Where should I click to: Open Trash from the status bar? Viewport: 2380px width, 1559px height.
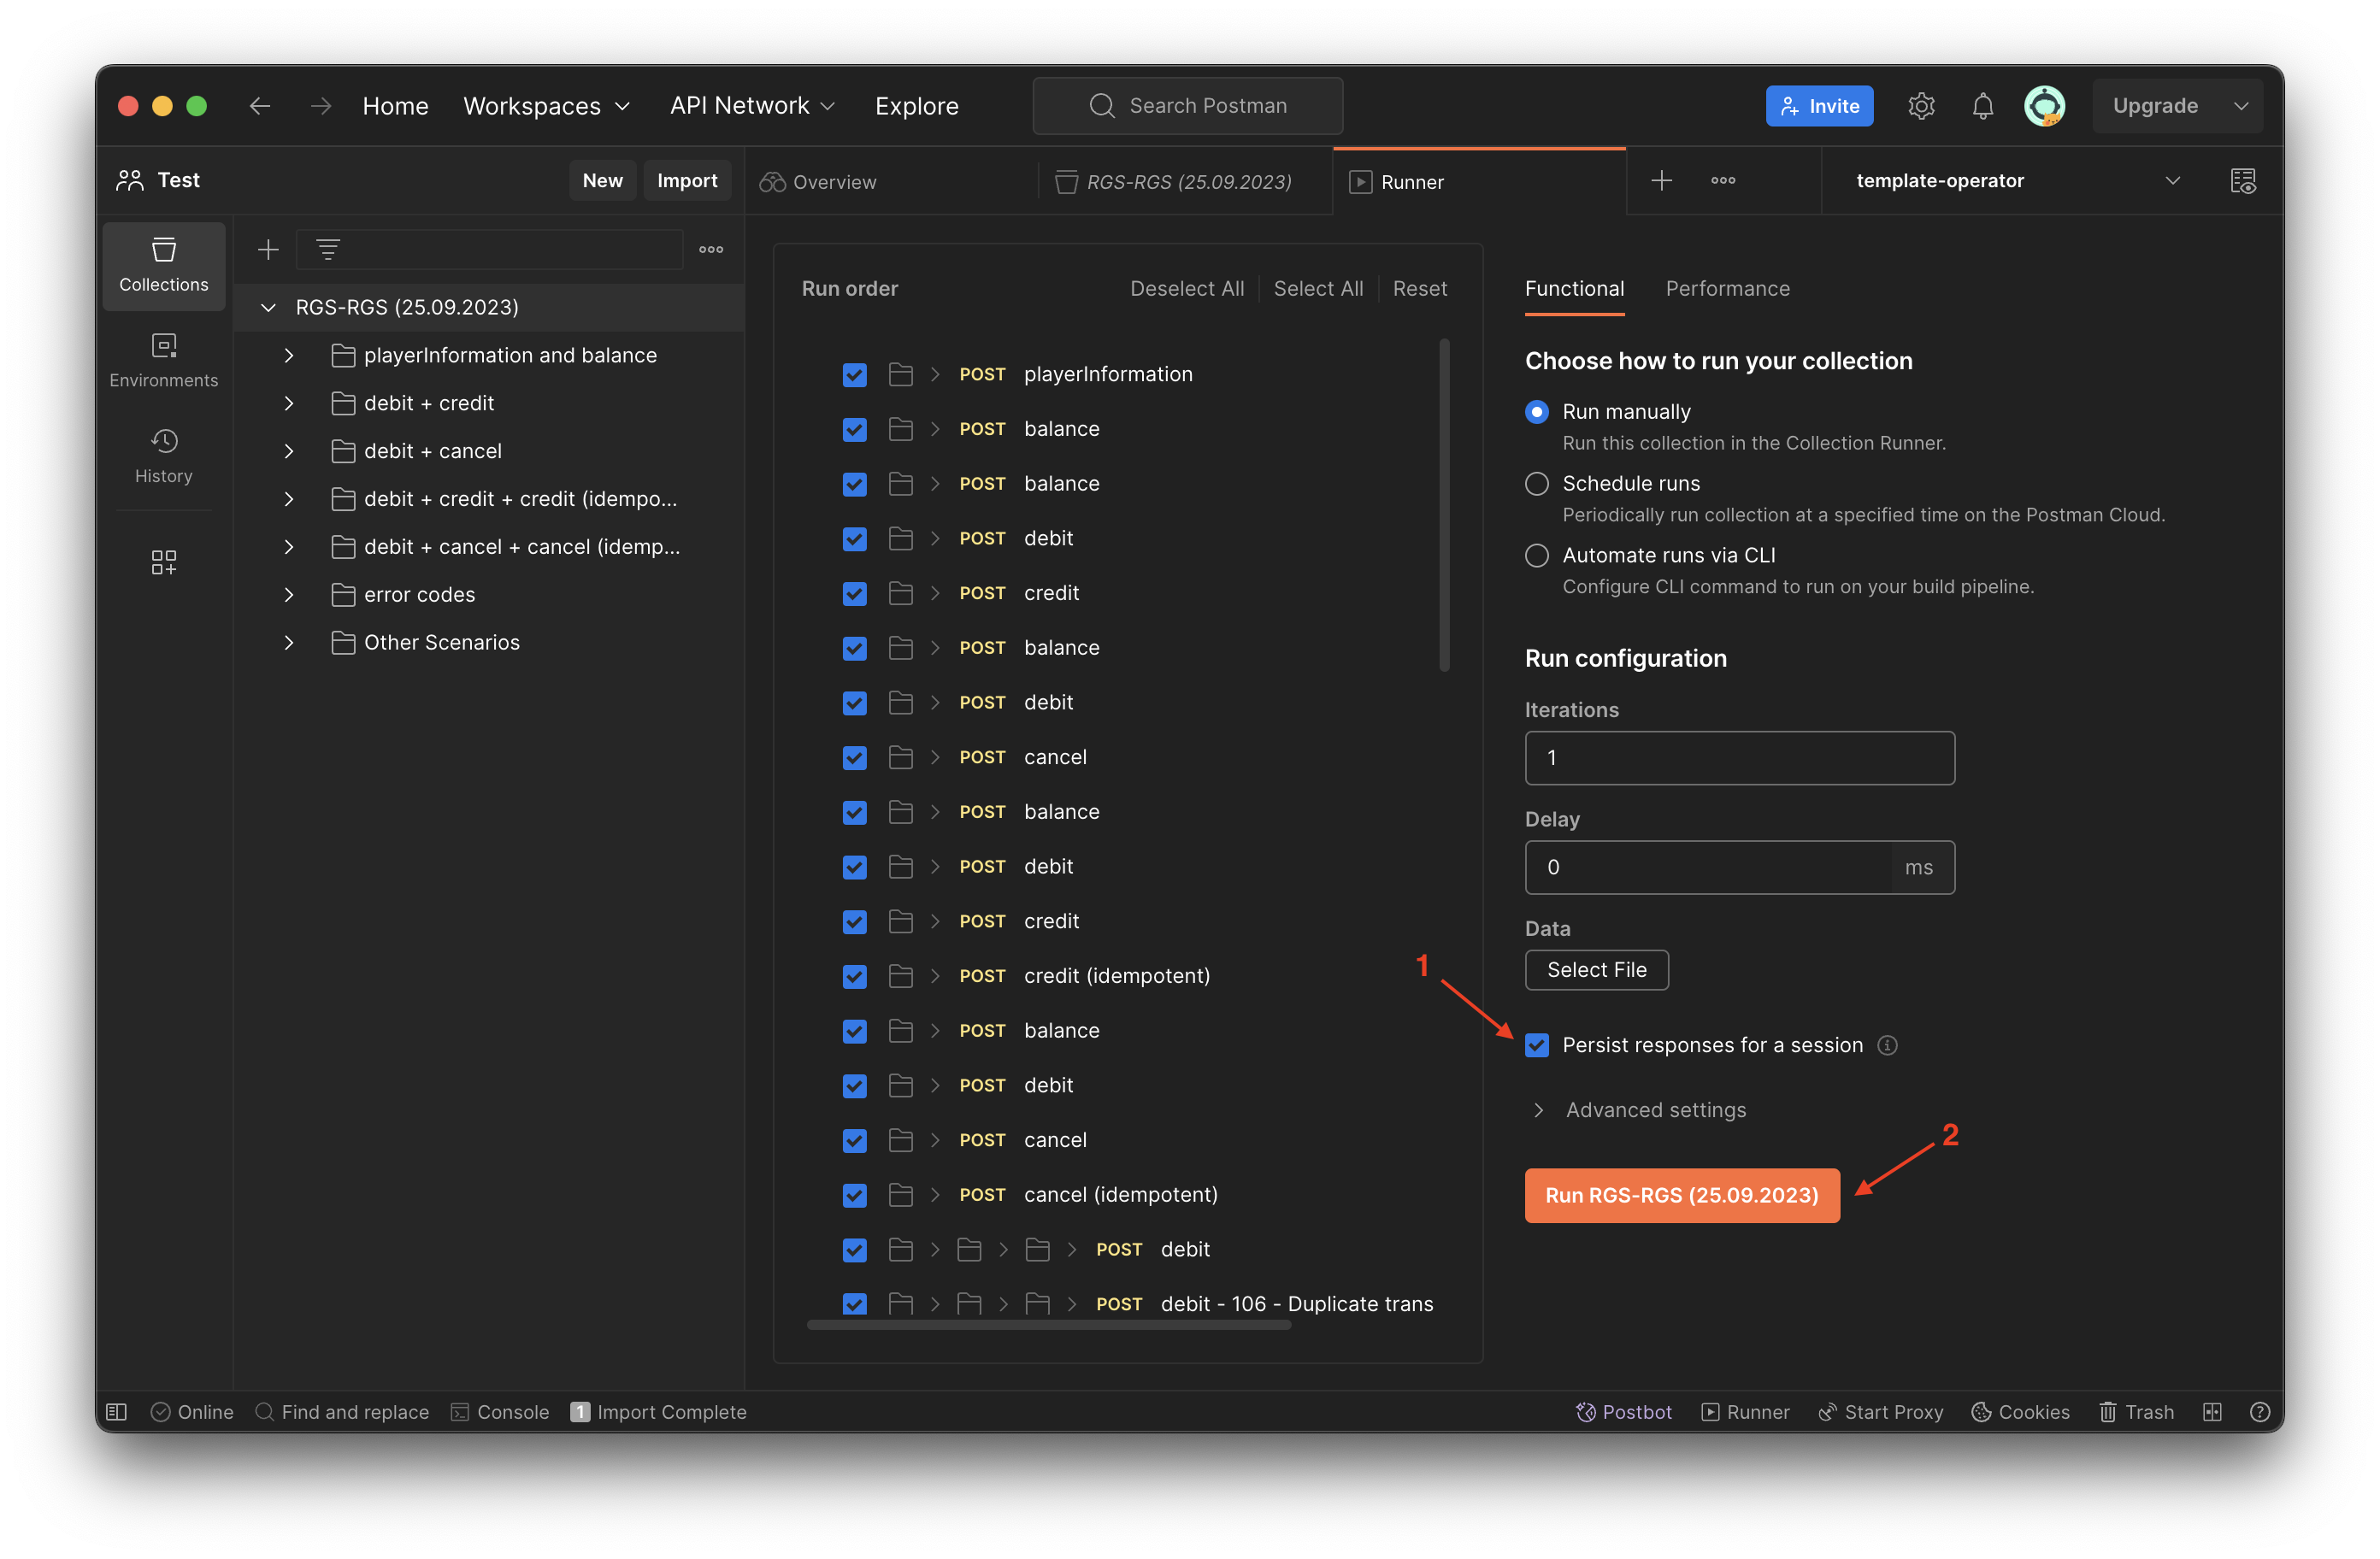pyautogui.click(x=2136, y=1411)
